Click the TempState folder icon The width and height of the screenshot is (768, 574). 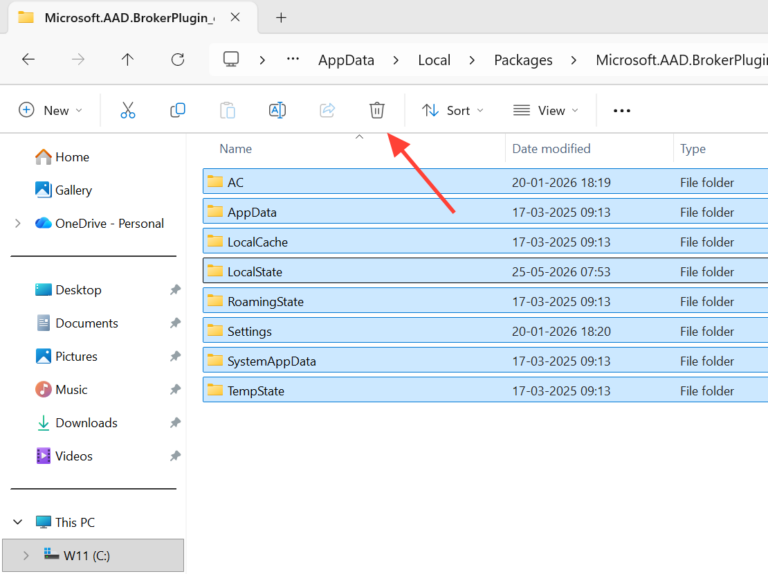[x=215, y=390]
